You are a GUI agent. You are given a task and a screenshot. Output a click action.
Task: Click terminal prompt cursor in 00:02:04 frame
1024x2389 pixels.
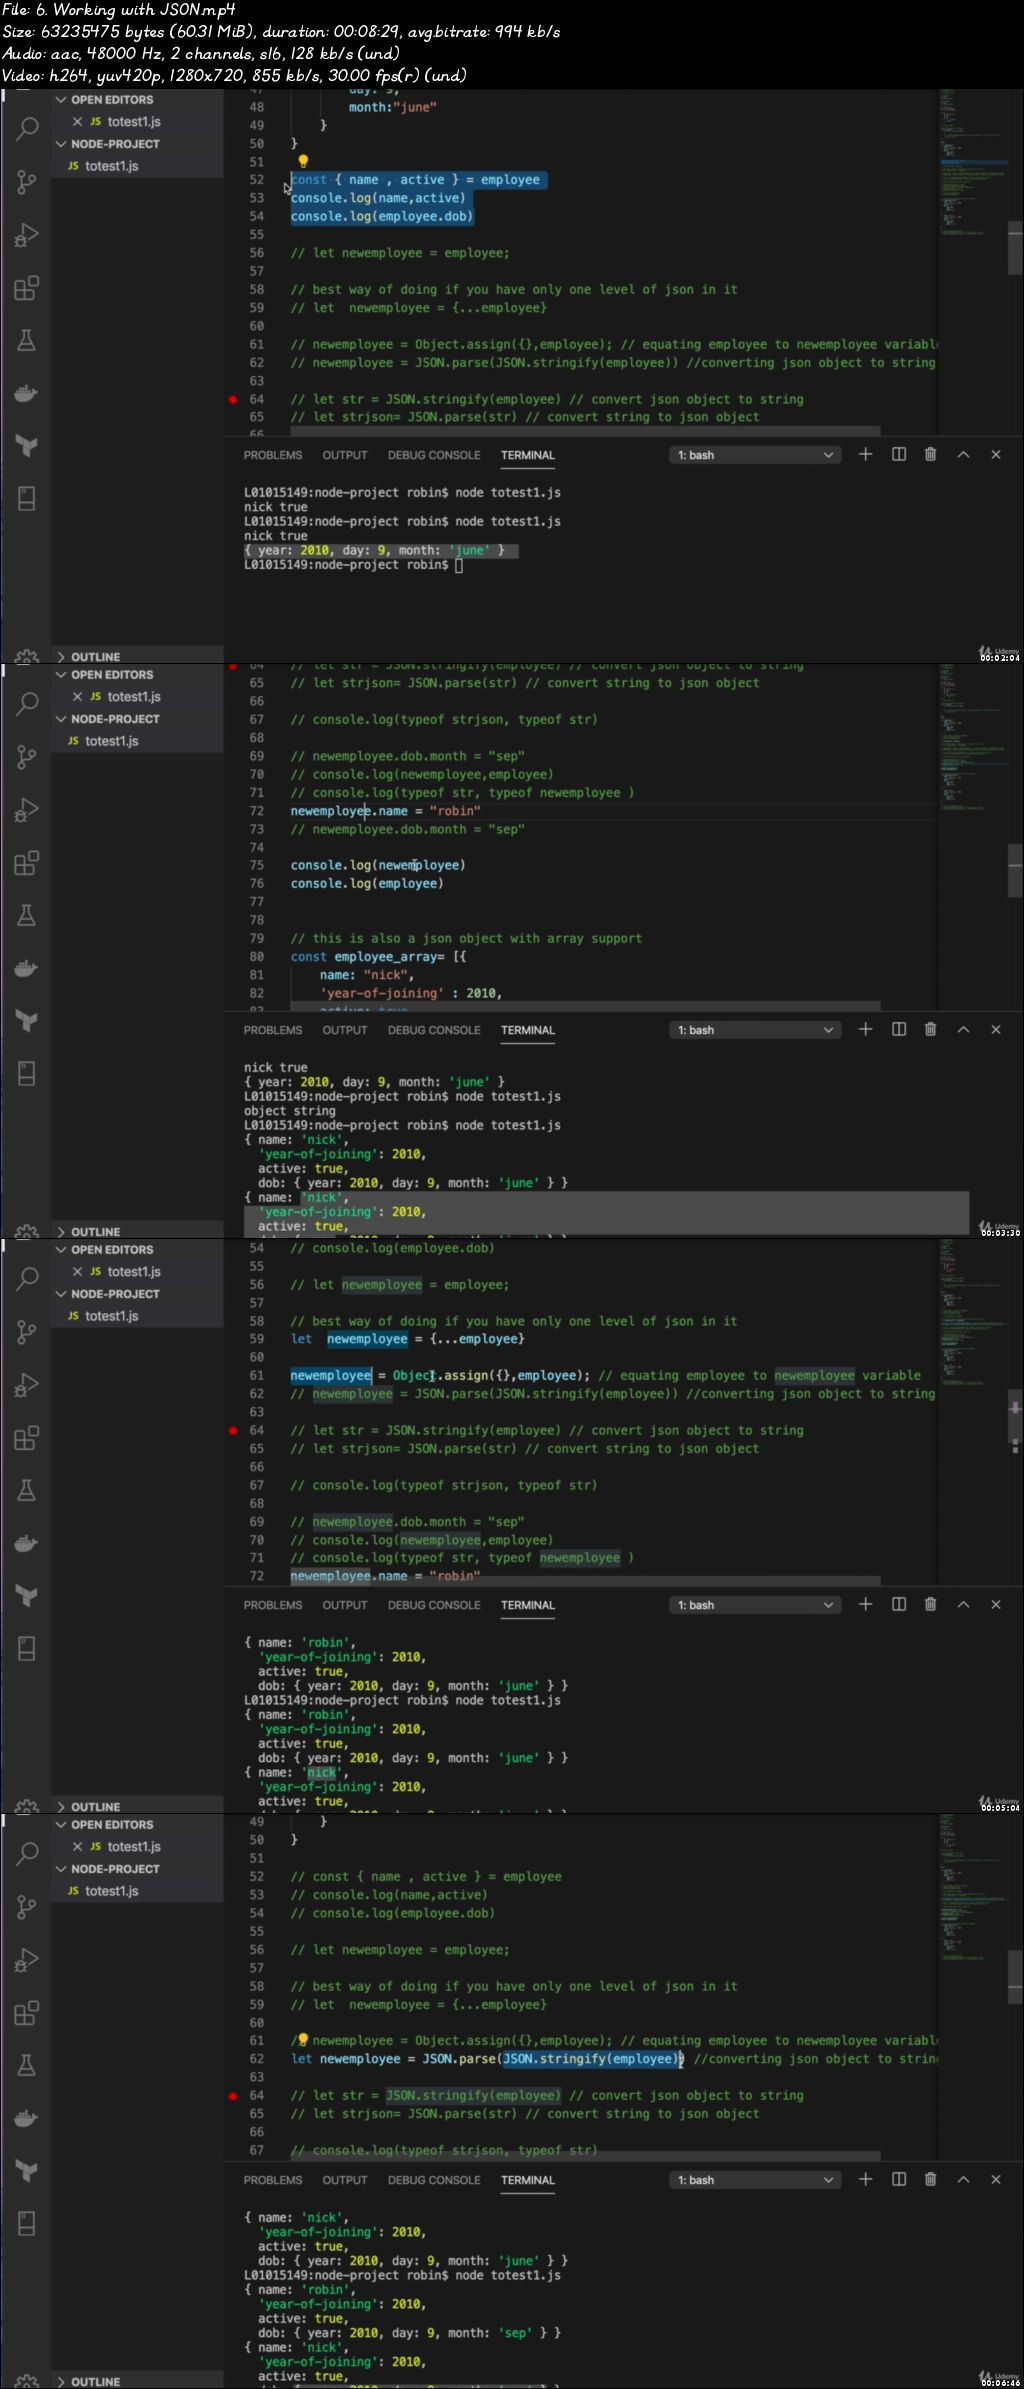459,565
